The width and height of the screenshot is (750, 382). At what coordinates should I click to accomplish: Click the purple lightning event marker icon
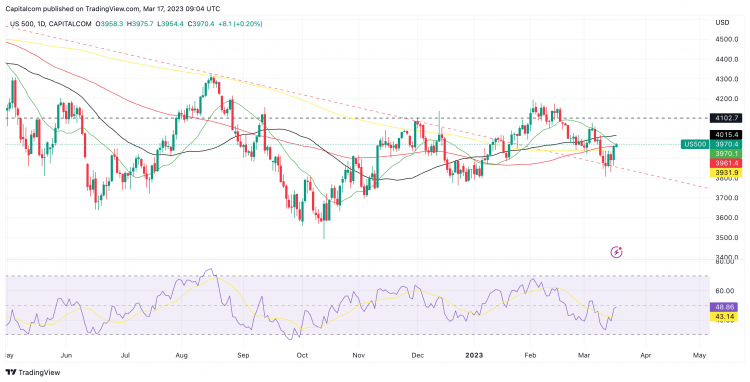[617, 252]
